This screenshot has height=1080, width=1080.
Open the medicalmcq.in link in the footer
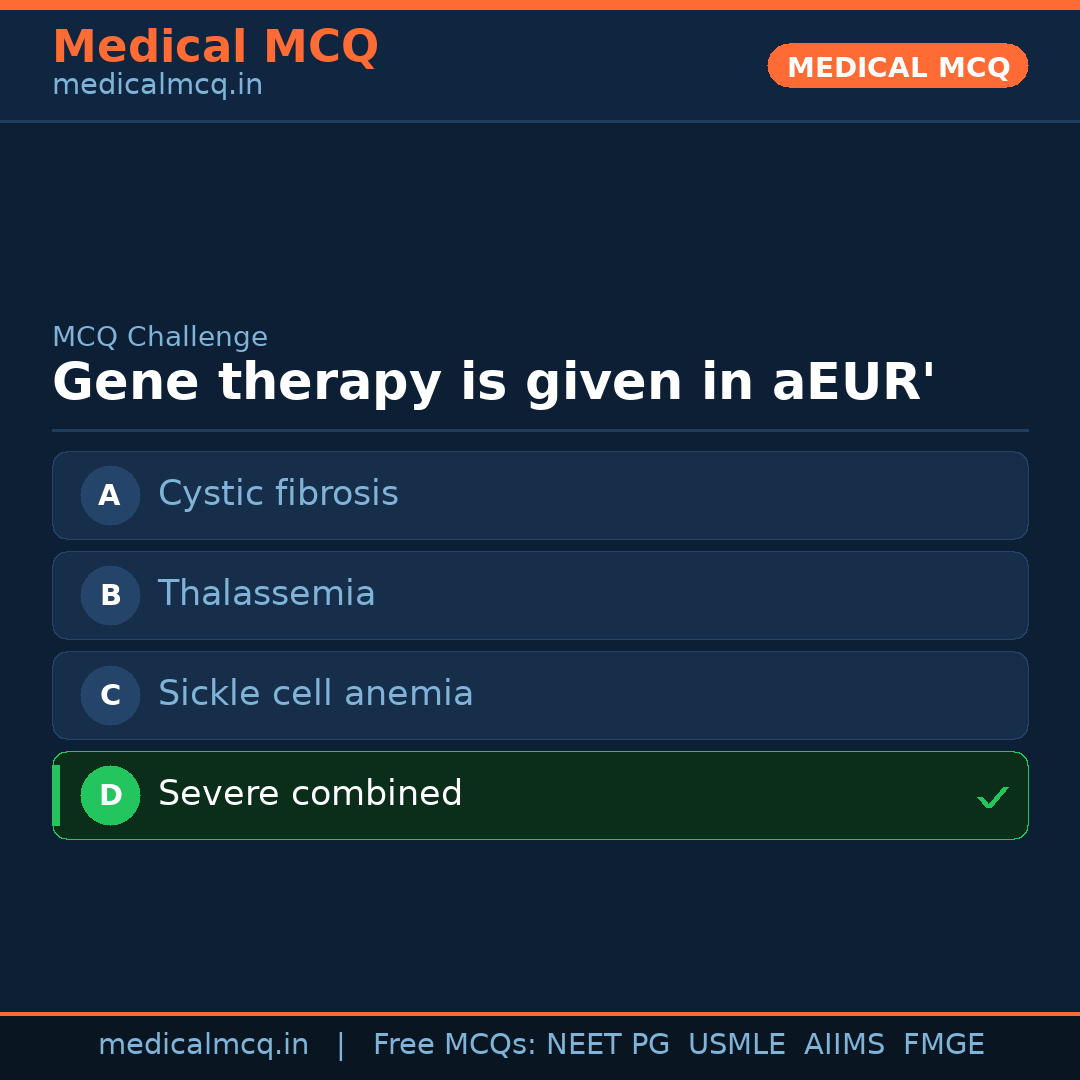(x=203, y=1045)
